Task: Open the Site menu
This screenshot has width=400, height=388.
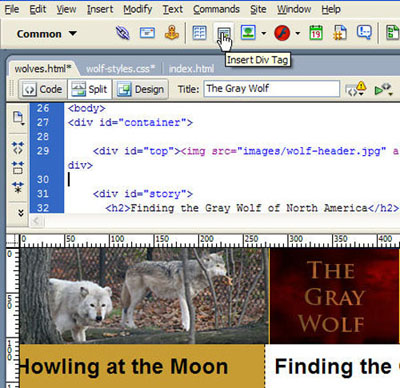Action: tap(258, 9)
